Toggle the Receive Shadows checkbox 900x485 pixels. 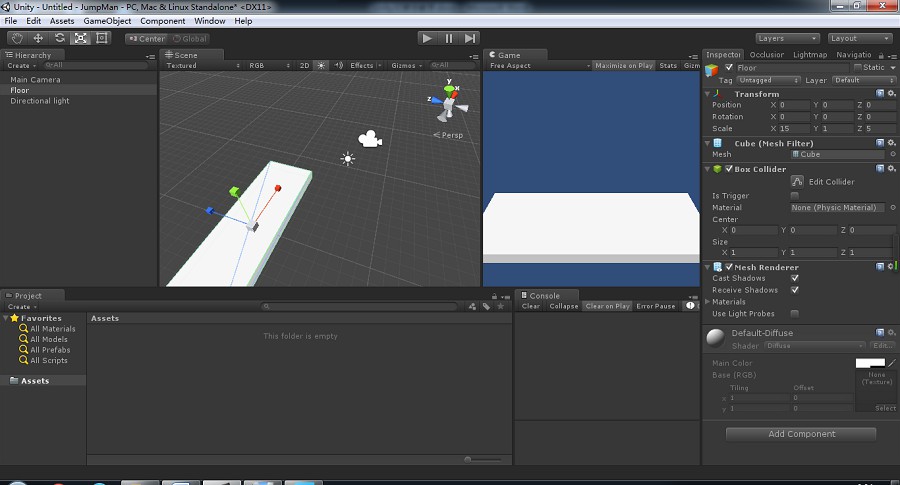click(794, 290)
